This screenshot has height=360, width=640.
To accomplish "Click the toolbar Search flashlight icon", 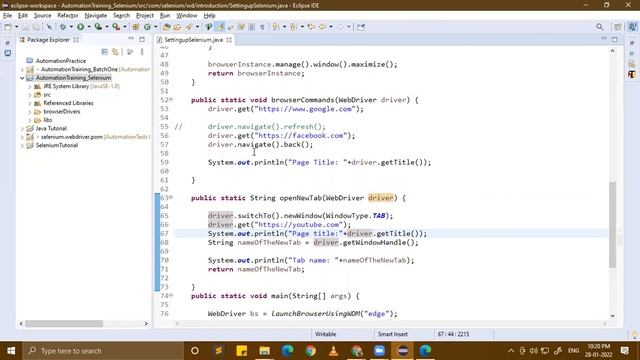I will (189, 27).
